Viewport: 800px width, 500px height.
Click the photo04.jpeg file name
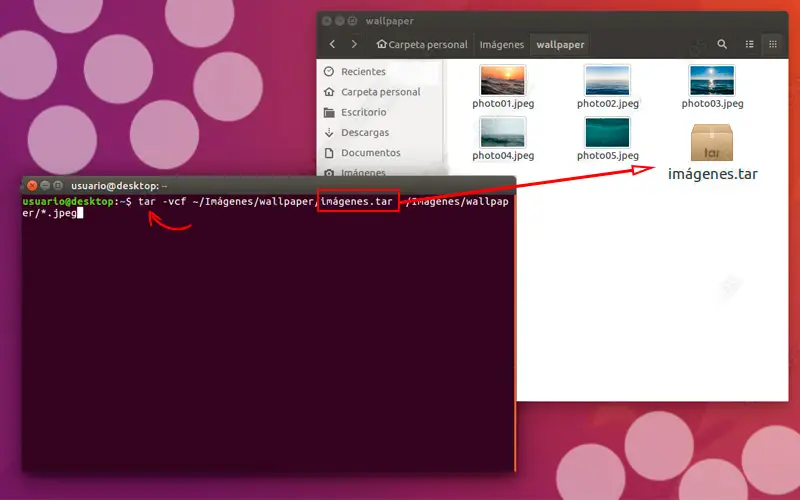(x=503, y=156)
